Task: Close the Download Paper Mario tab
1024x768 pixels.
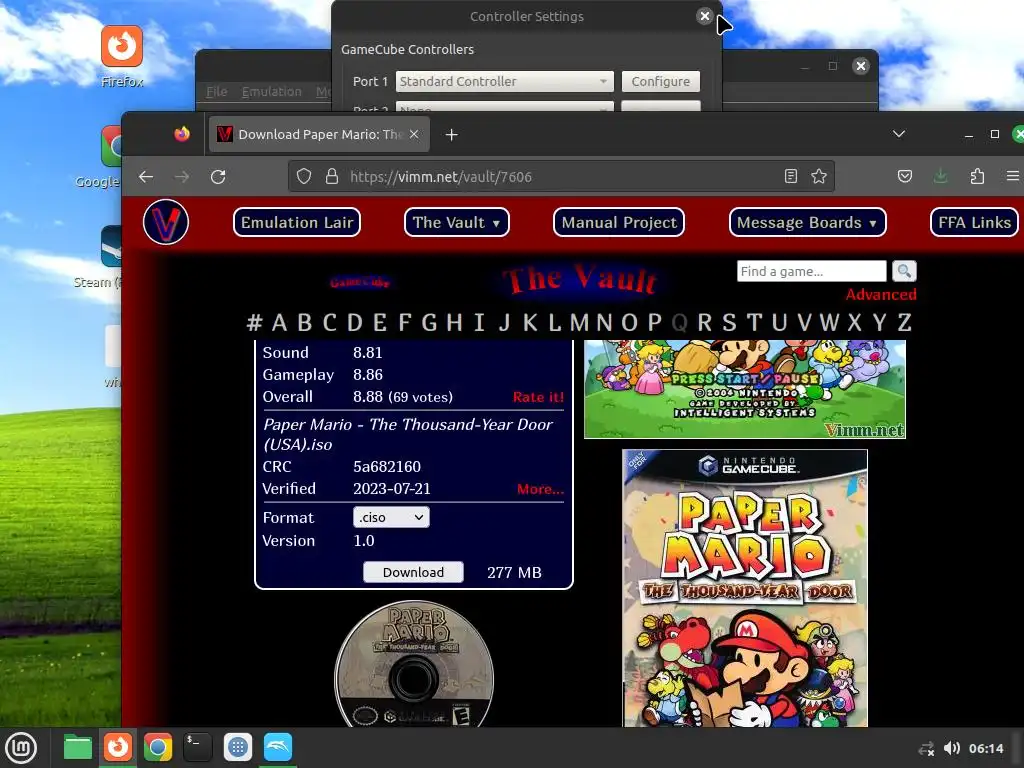Action: (414, 135)
